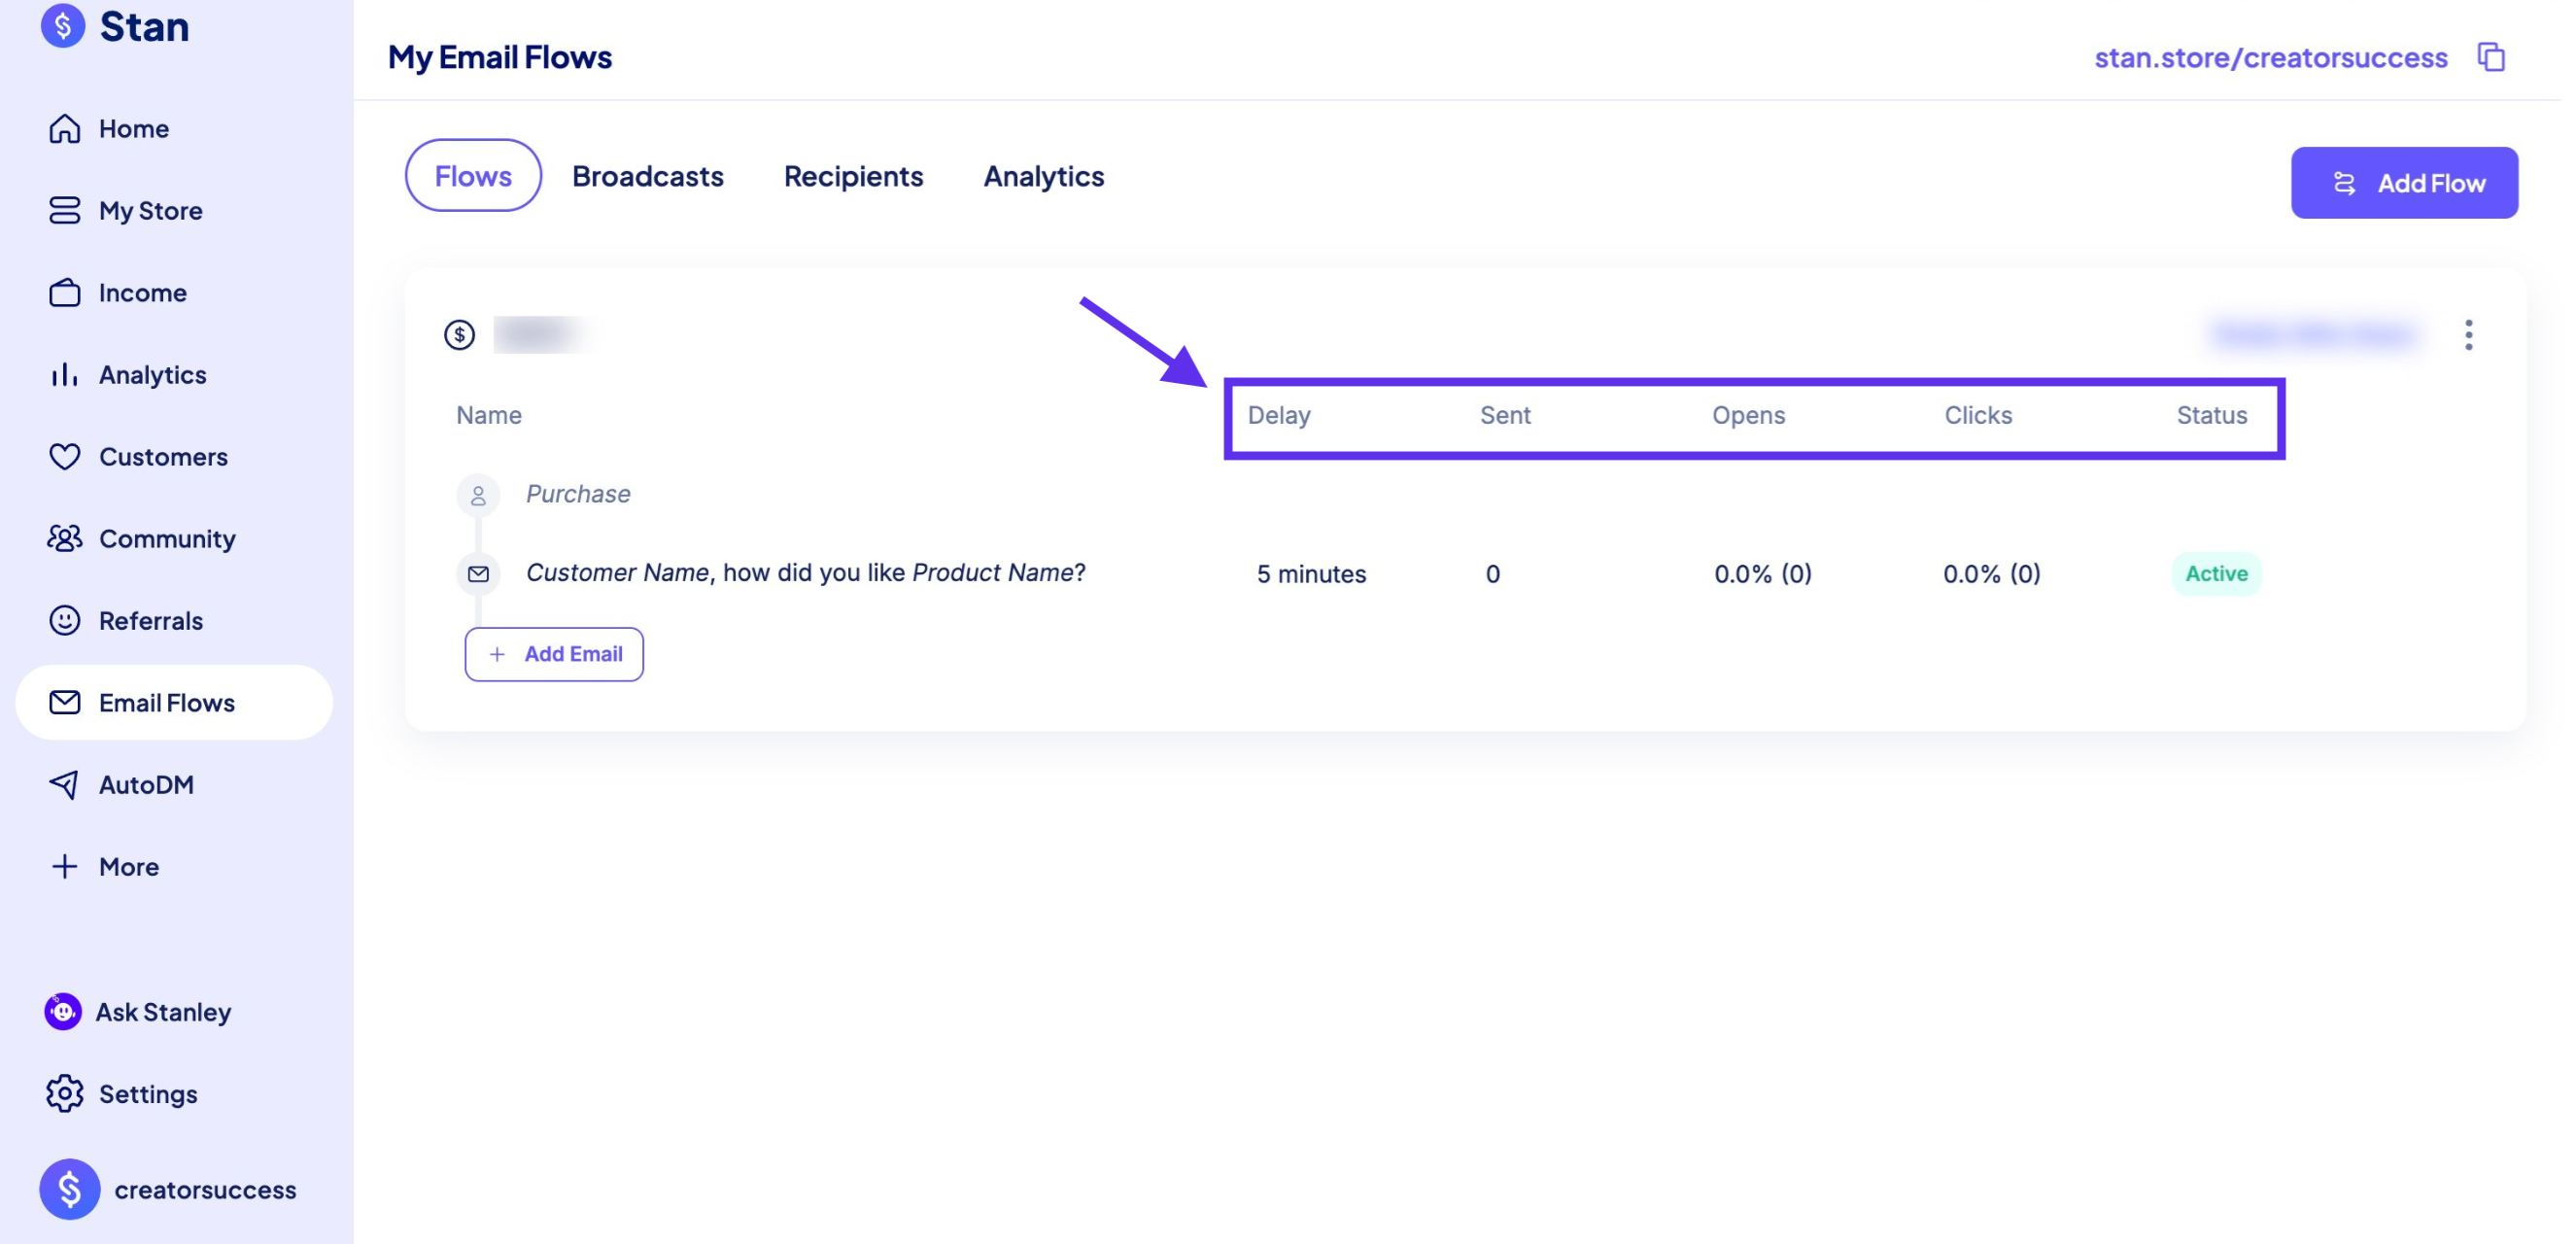Open the Analytics tab in Email Flows
The width and height of the screenshot is (2576, 1244).
(1043, 176)
